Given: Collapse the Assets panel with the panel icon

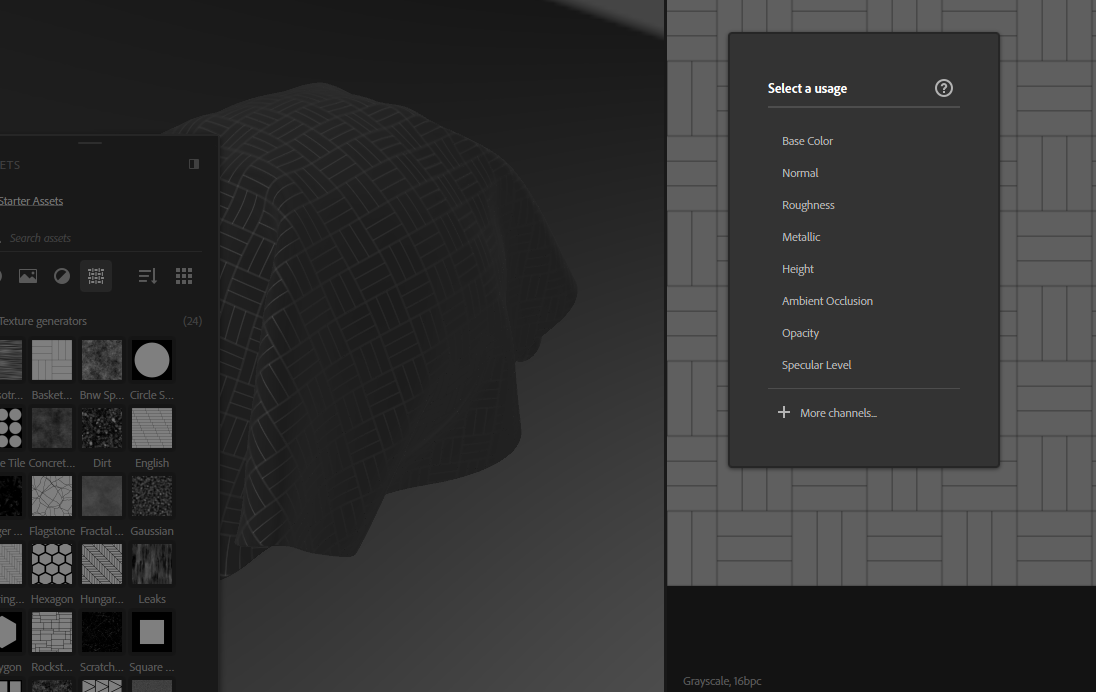Looking at the screenshot, I should [193, 163].
